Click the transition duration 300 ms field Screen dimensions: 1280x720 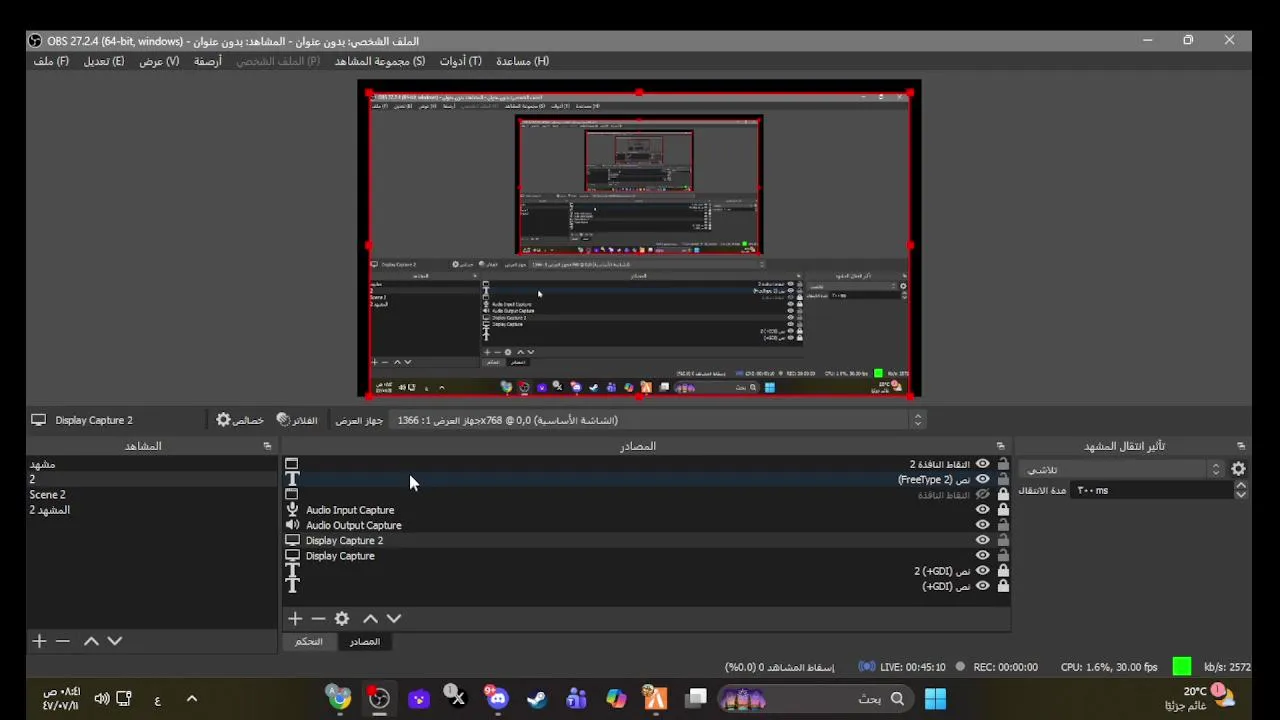(1151, 490)
